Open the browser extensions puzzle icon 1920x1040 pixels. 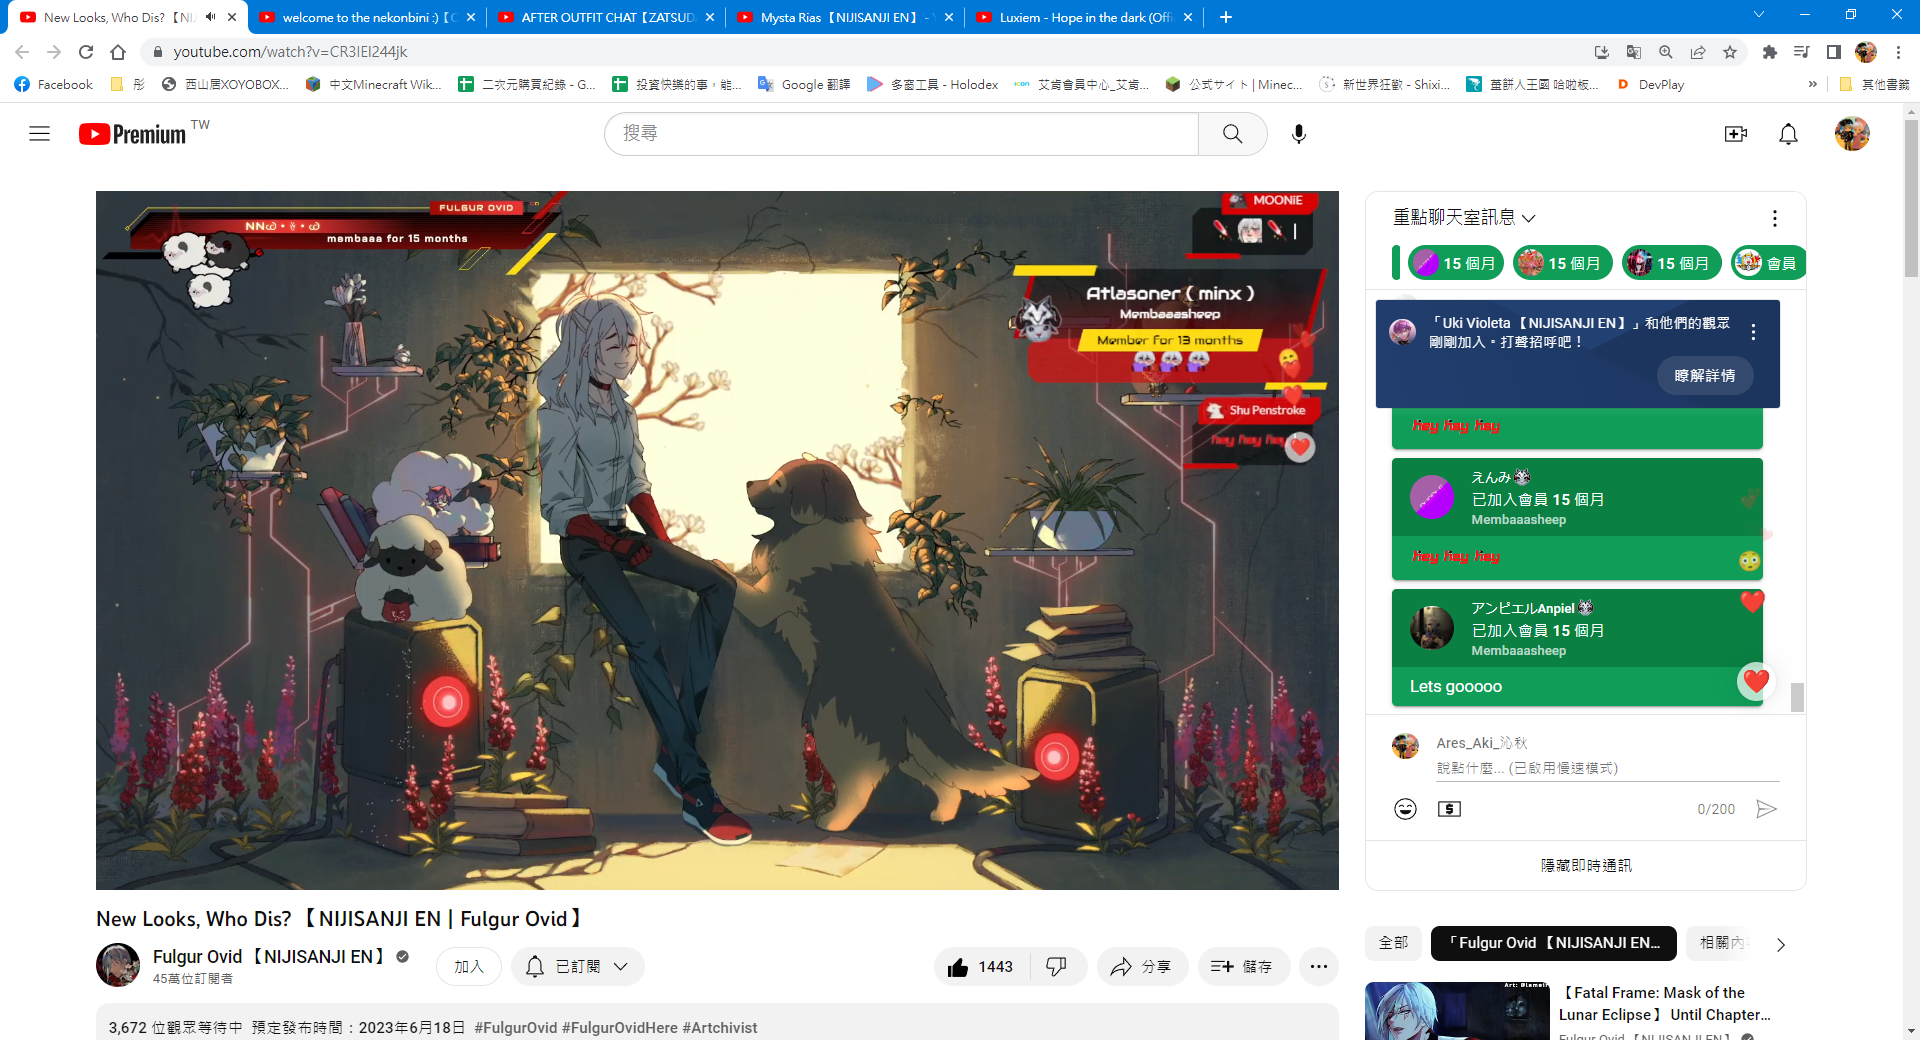(x=1770, y=52)
